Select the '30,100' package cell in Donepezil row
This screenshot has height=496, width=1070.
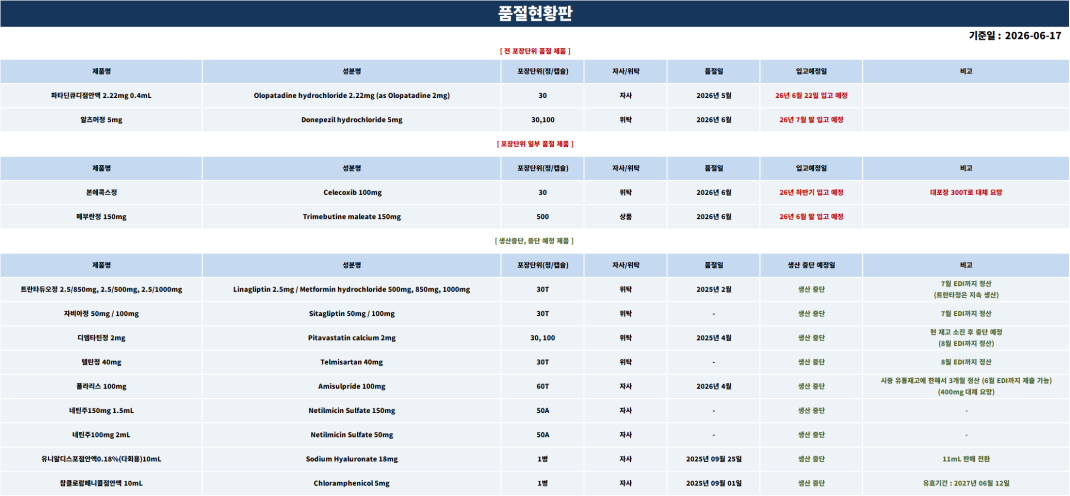click(543, 119)
